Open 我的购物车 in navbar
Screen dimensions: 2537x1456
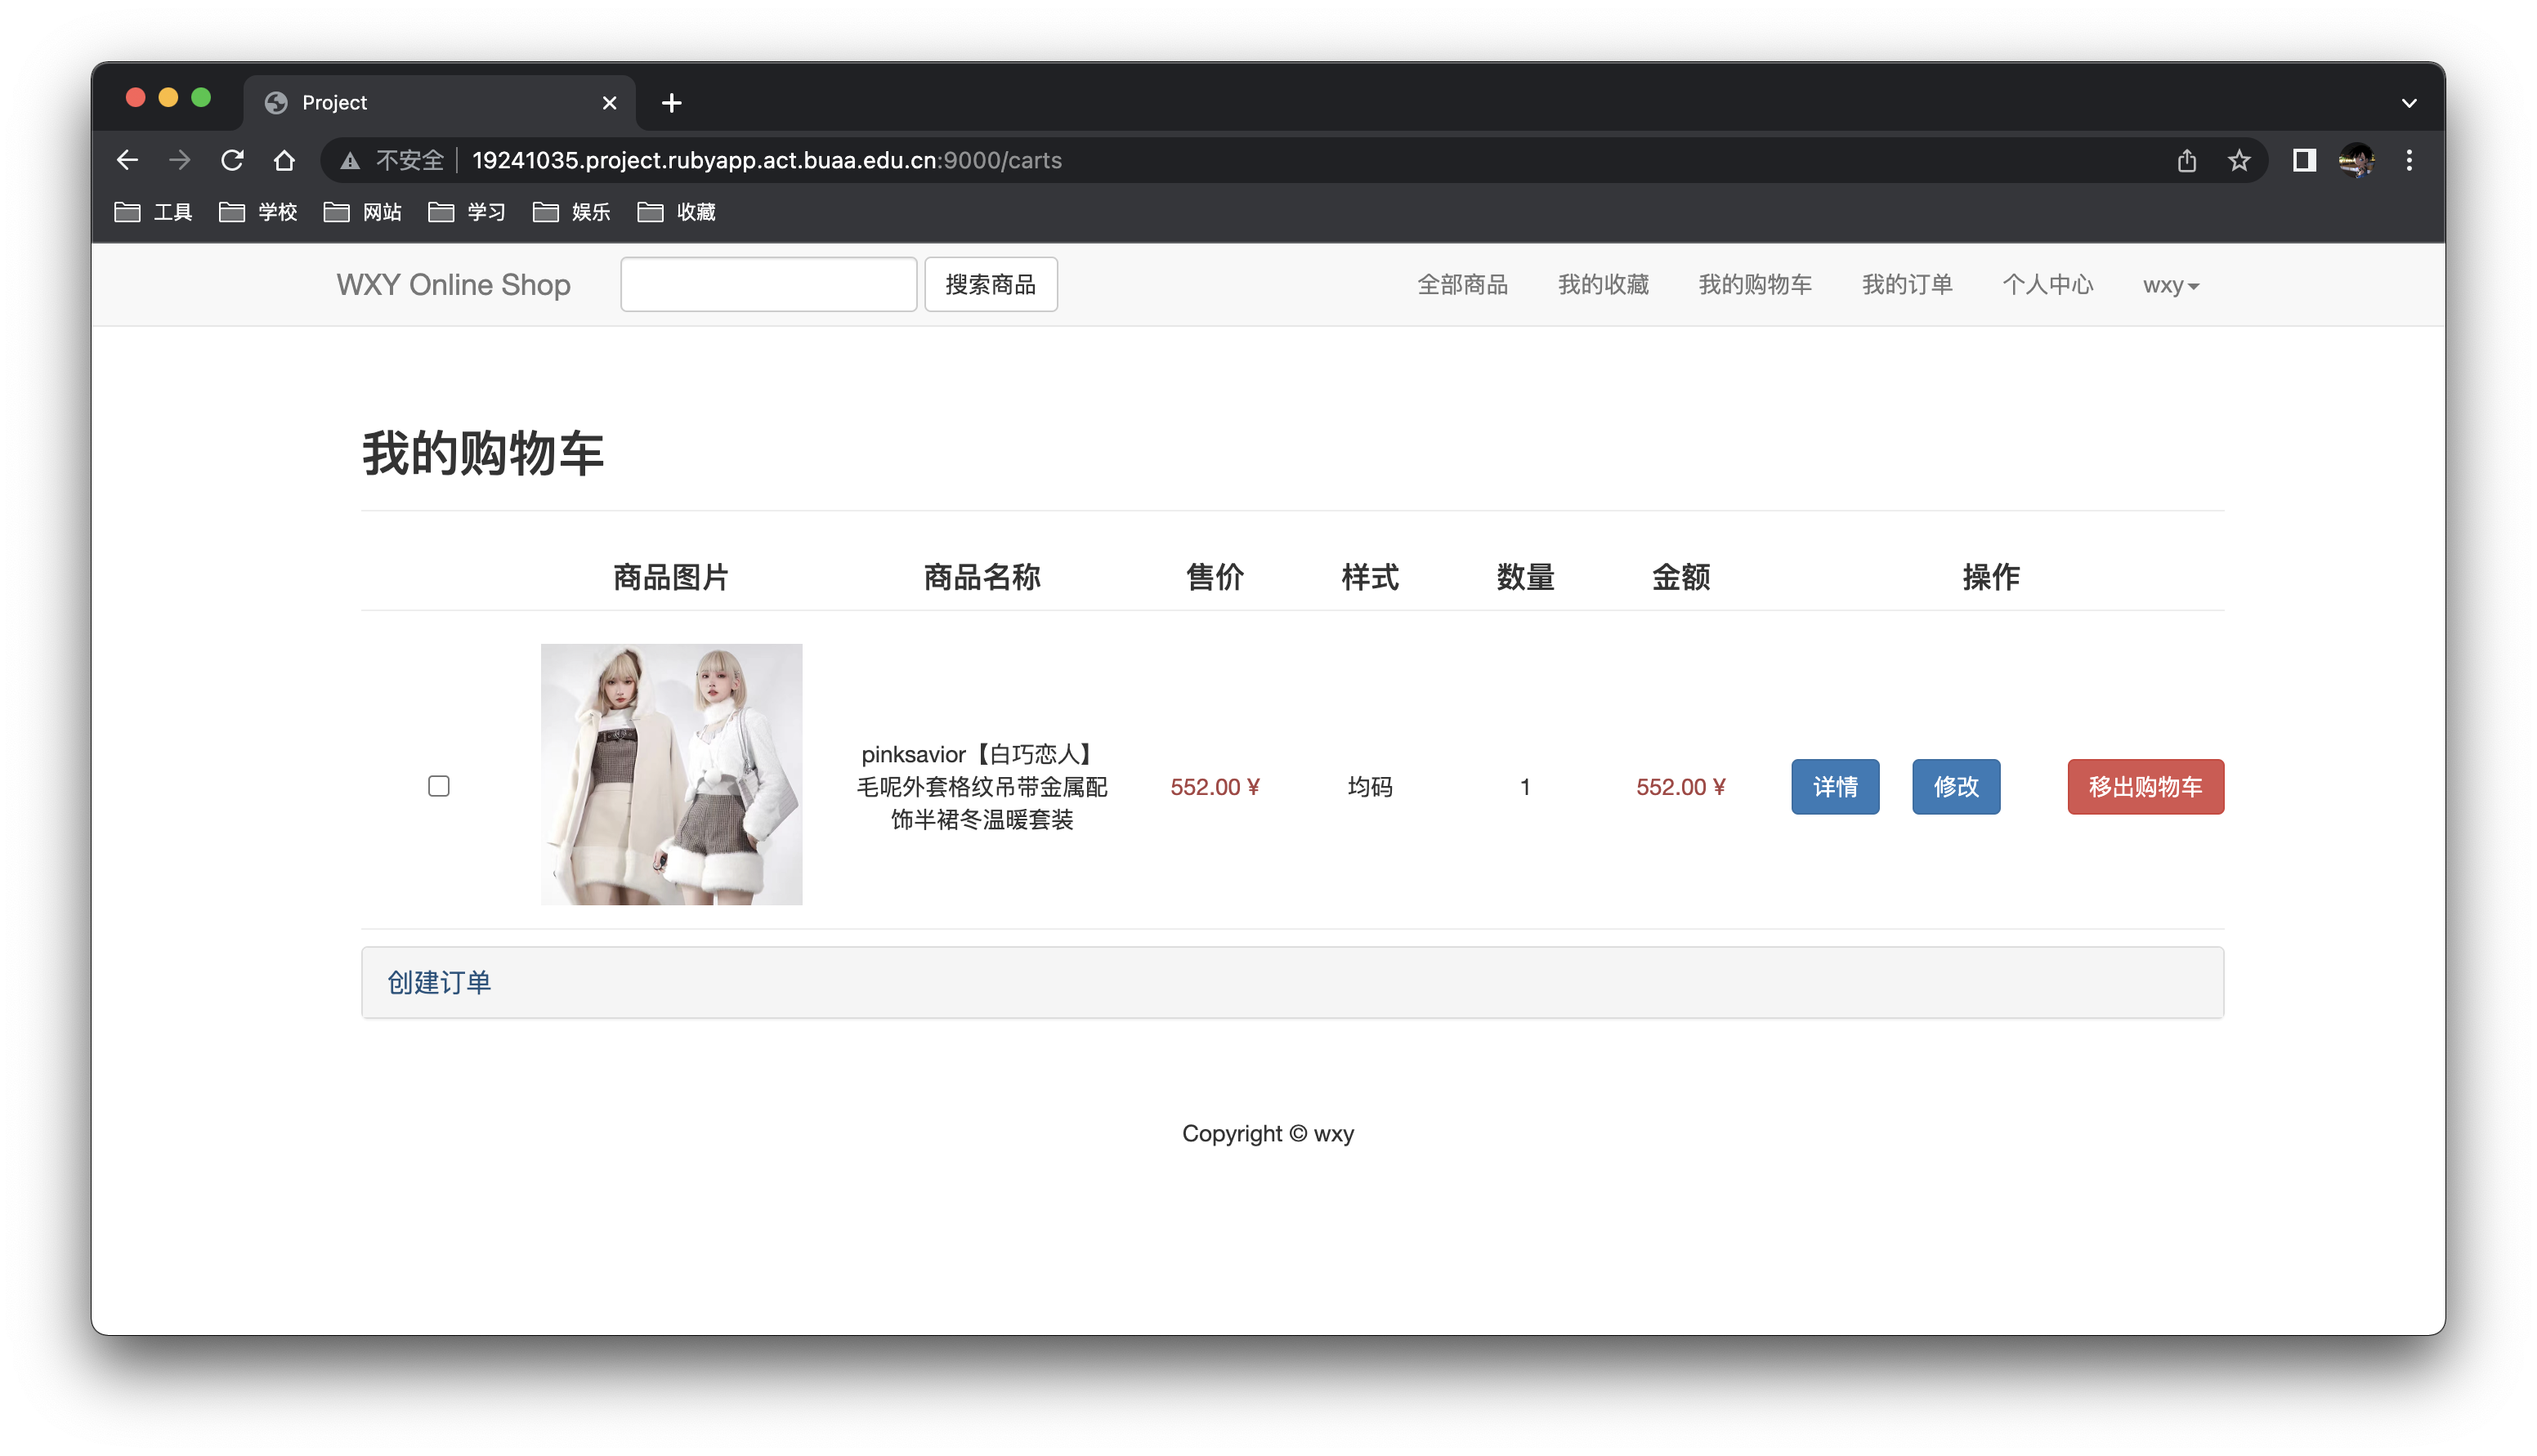[1755, 285]
